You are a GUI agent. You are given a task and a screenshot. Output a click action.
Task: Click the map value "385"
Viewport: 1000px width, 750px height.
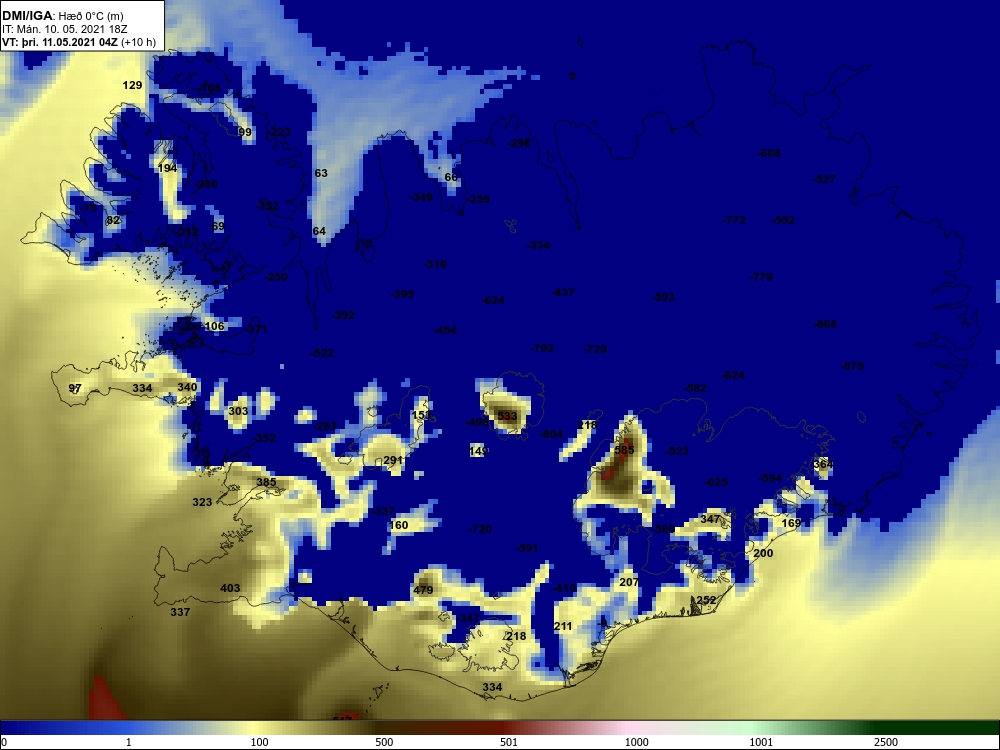tap(266, 482)
